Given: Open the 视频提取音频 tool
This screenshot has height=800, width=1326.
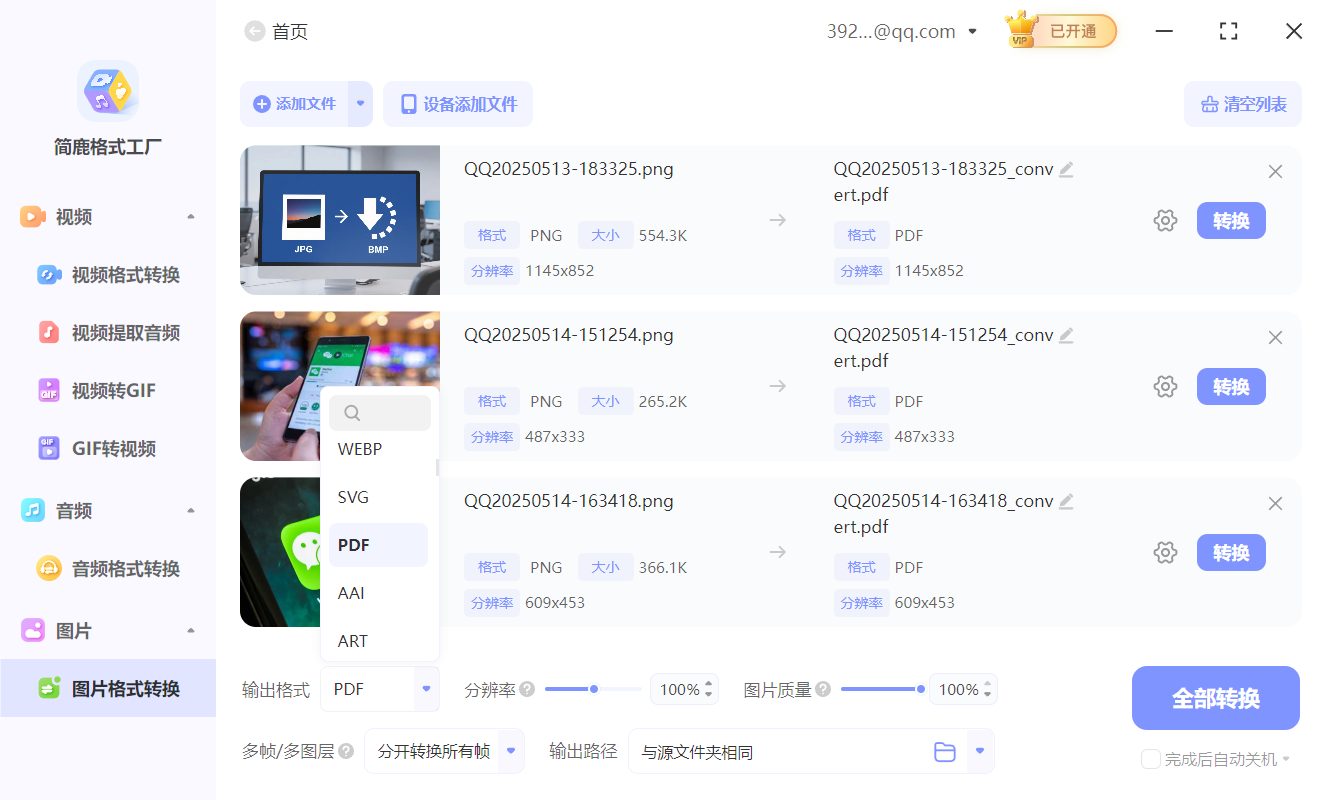Looking at the screenshot, I should [x=110, y=332].
